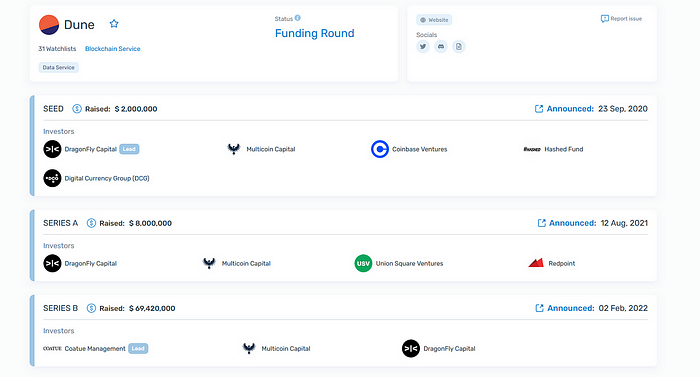Viewport: 700px width, 377px height.
Task: Open Dune's Twitter social icon
Action: (423, 46)
